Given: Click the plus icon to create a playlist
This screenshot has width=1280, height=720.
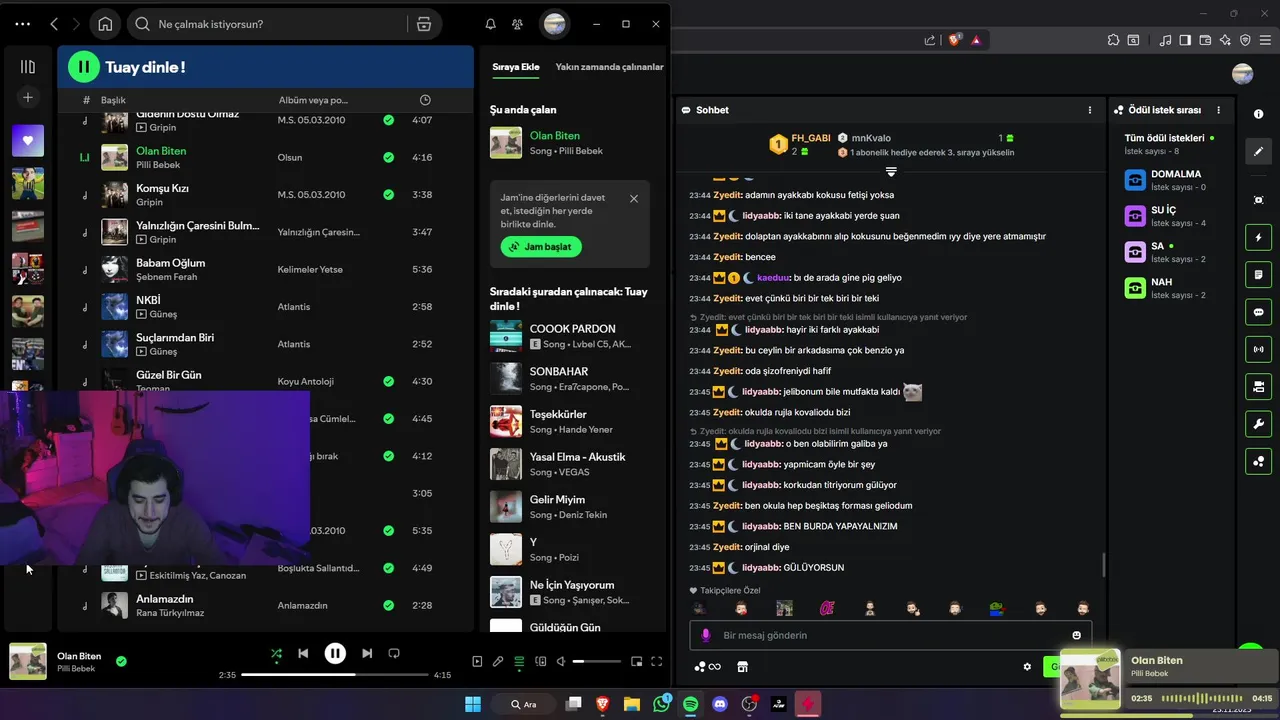Looking at the screenshot, I should [28, 97].
